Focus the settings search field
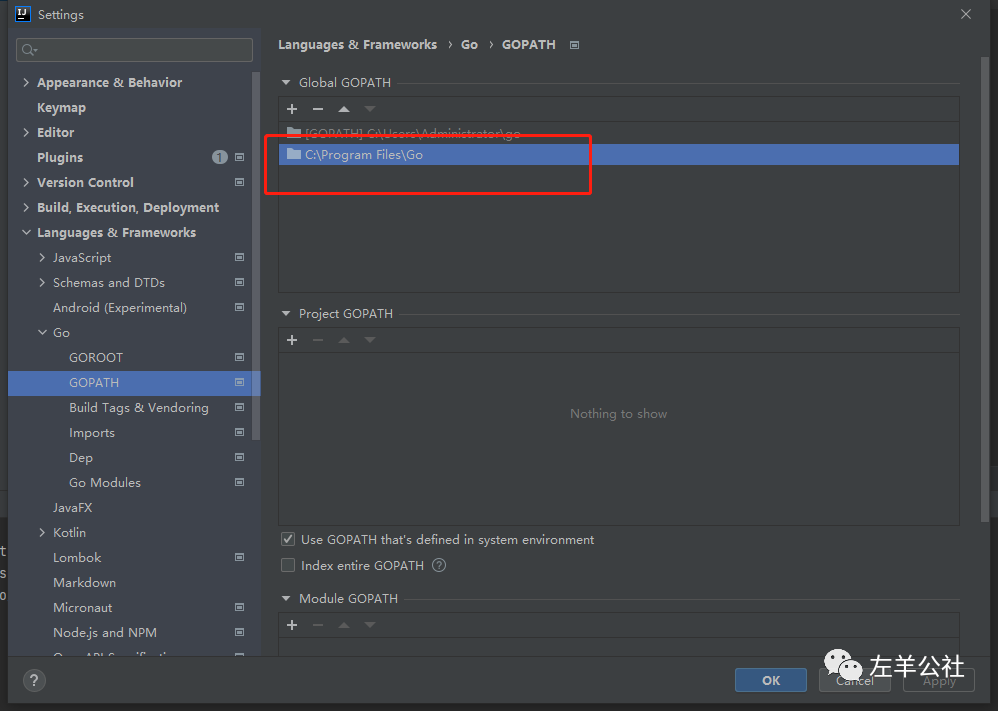This screenshot has width=998, height=711. pos(134,50)
